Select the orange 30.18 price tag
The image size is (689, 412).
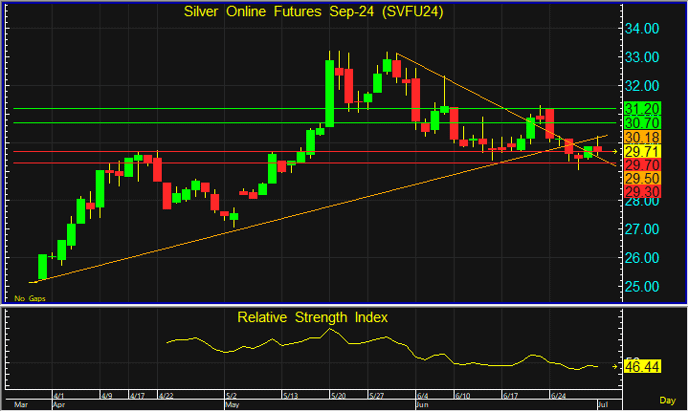coord(641,137)
